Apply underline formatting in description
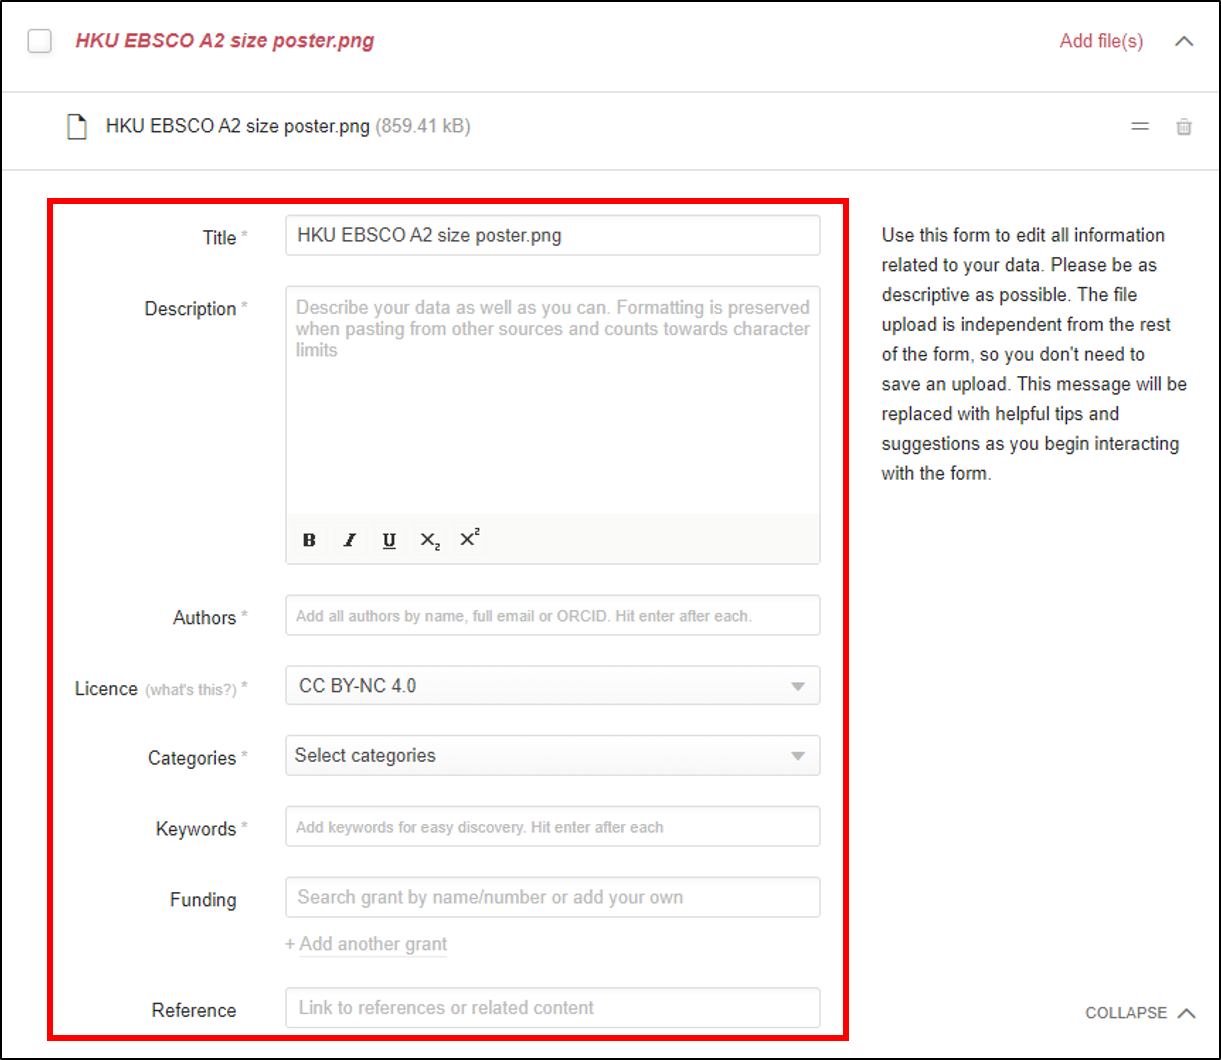 [389, 540]
